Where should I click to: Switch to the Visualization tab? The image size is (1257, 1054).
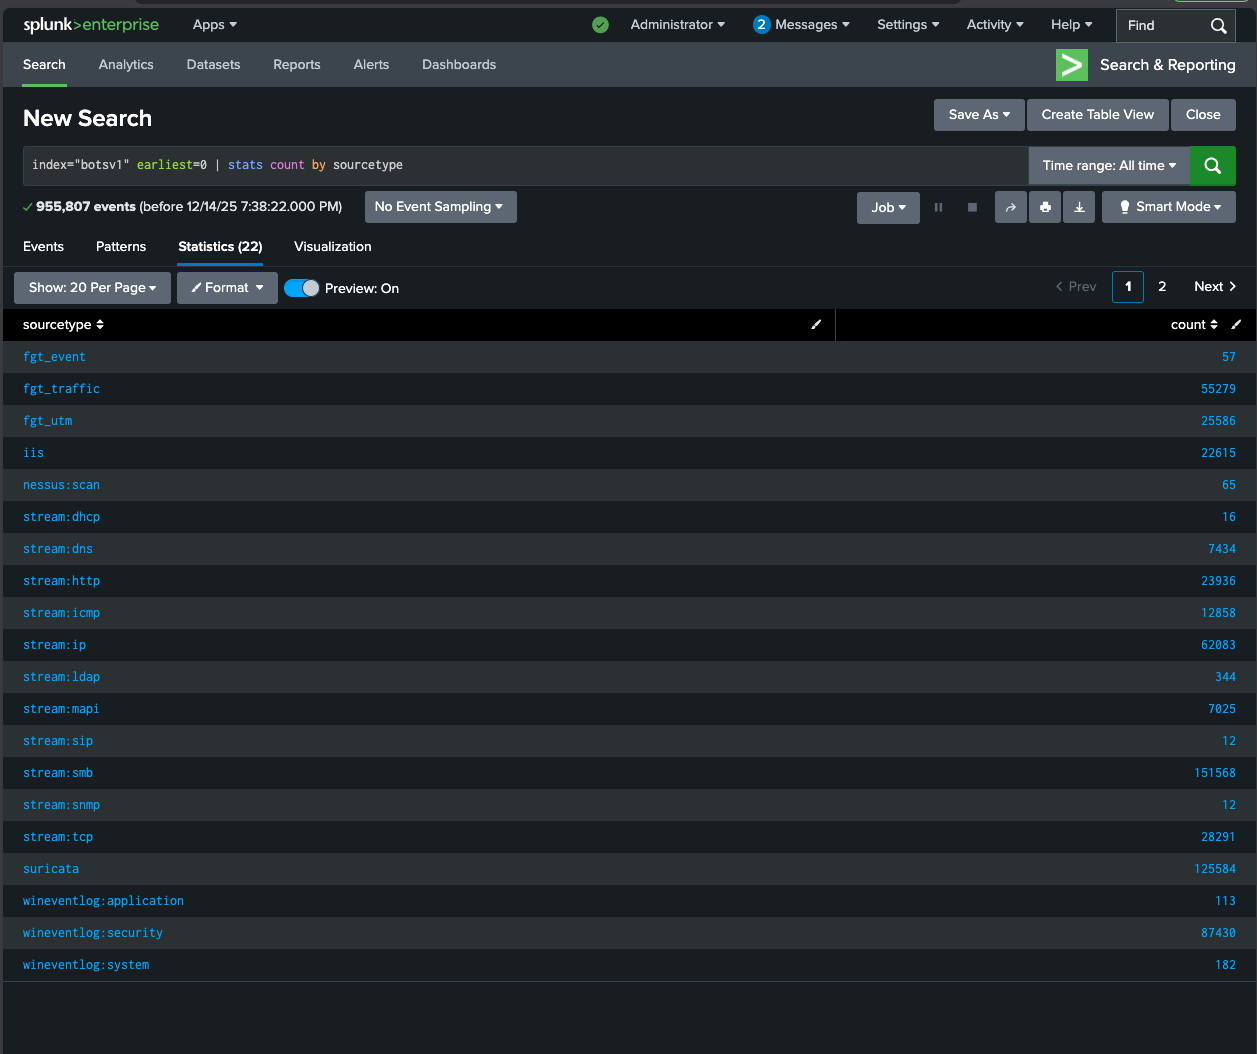pyautogui.click(x=333, y=247)
